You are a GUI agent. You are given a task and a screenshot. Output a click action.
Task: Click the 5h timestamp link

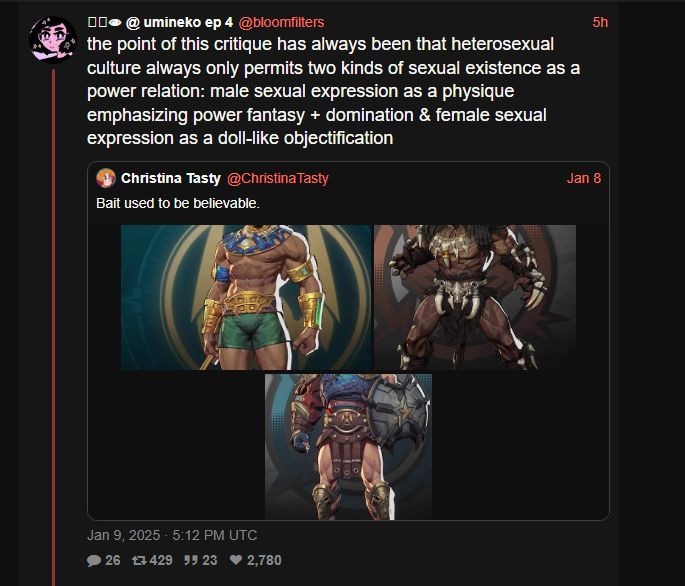click(600, 22)
